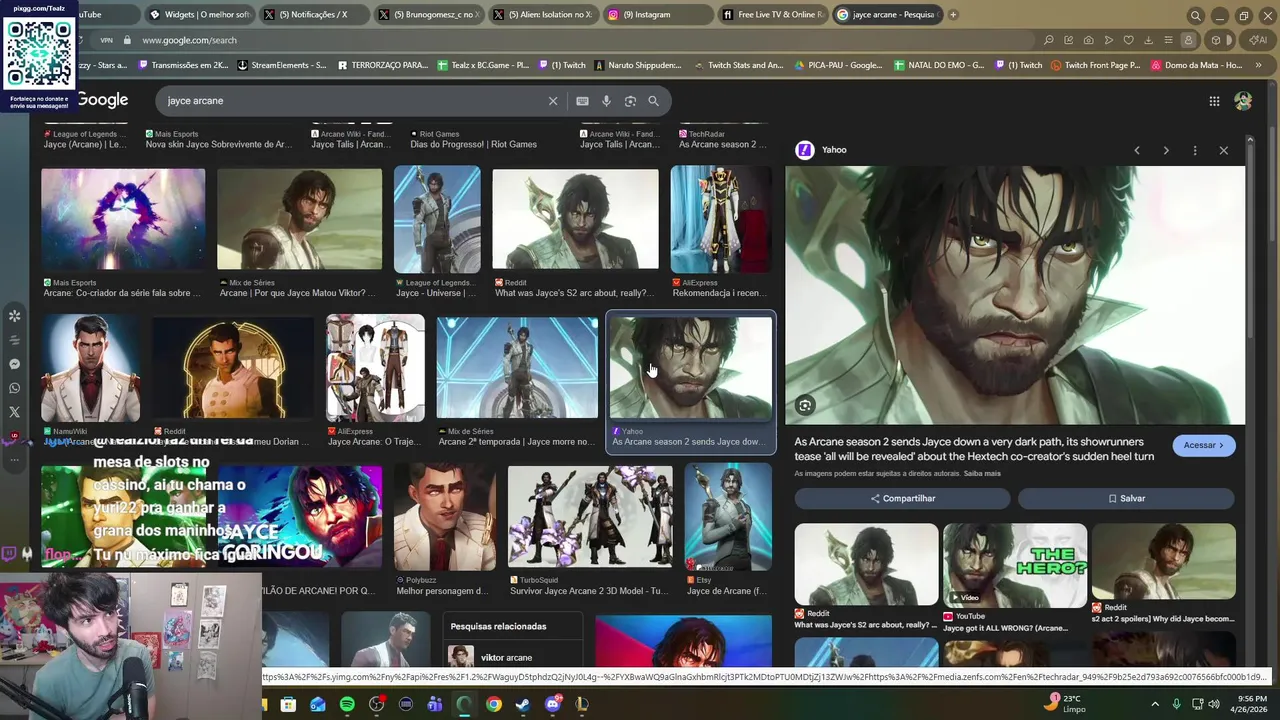
Task: Click the Acessar button
Action: [1204, 445]
